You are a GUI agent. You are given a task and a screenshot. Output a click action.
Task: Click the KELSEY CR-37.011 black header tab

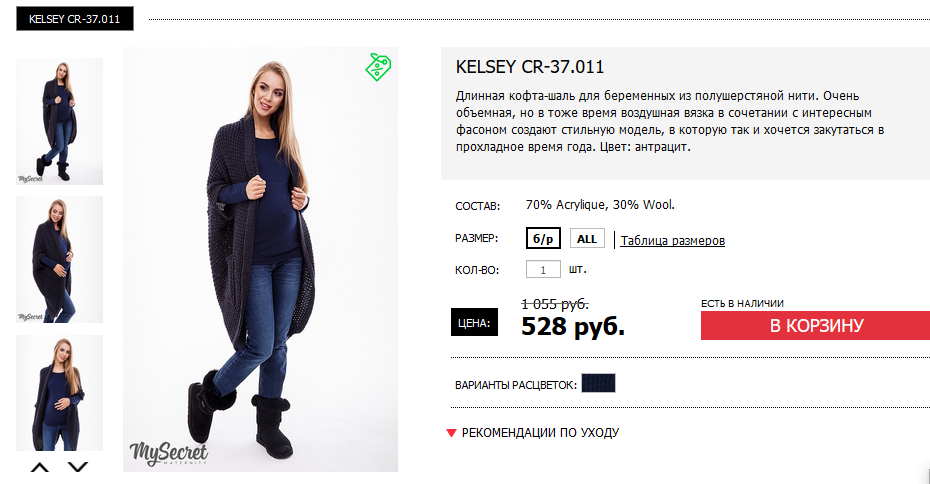pyautogui.click(x=75, y=19)
